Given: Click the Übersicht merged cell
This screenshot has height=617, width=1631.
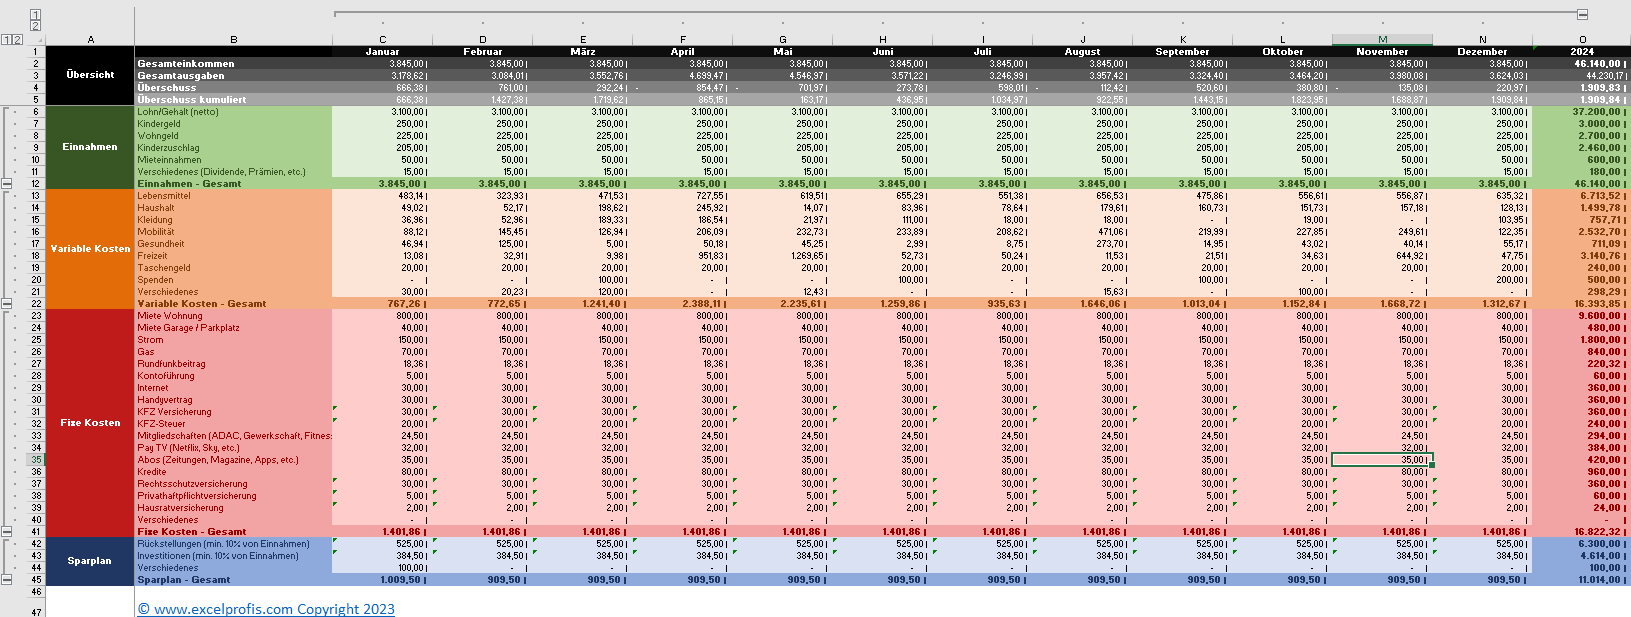Looking at the screenshot, I should click(90, 75).
